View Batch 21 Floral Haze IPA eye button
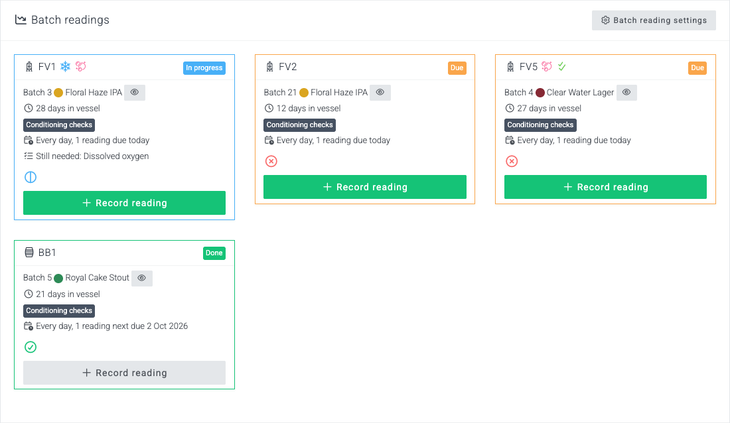Viewport: 730px width, 423px height. click(380, 92)
